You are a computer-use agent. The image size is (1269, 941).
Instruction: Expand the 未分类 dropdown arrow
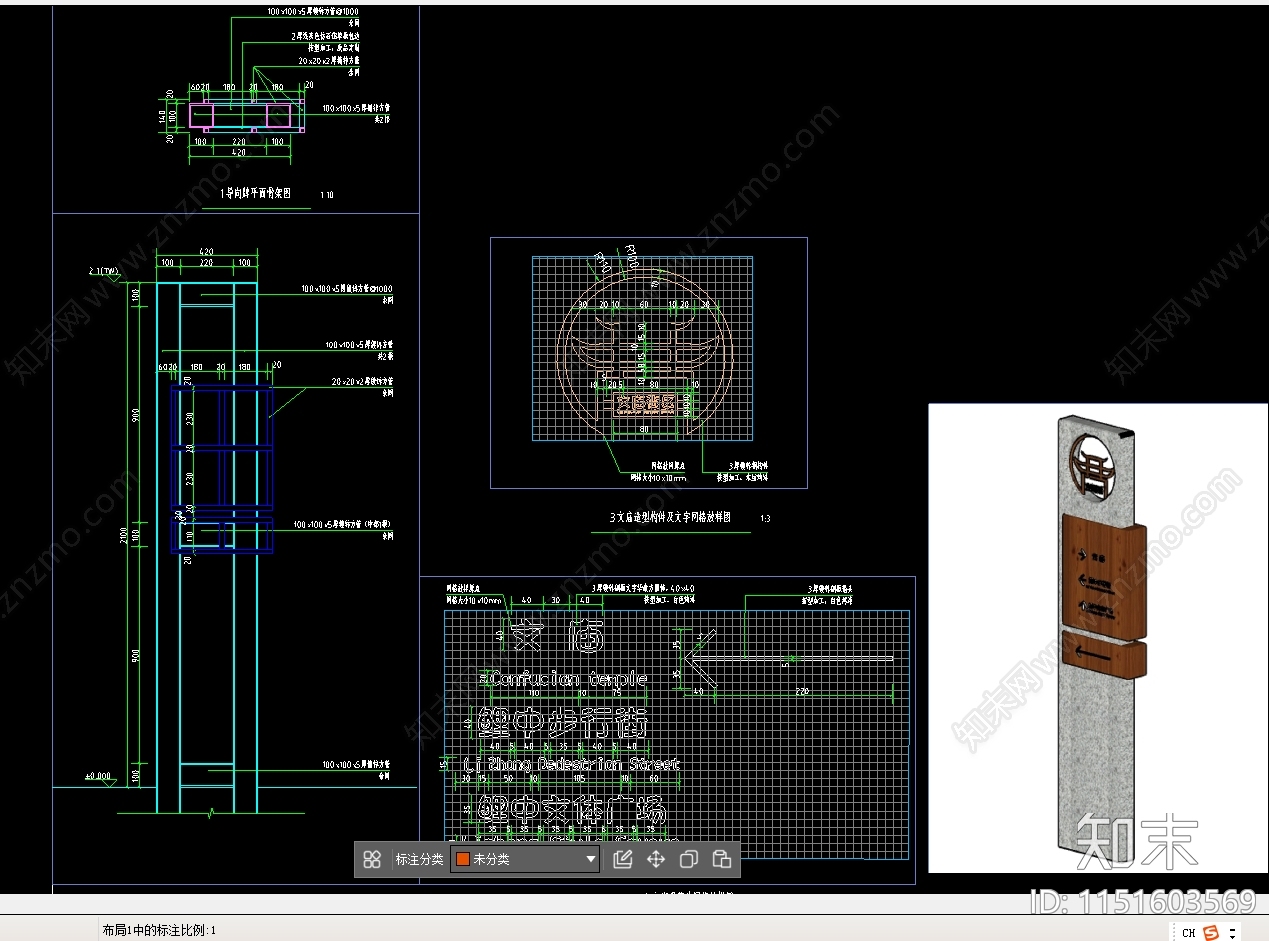(590, 859)
